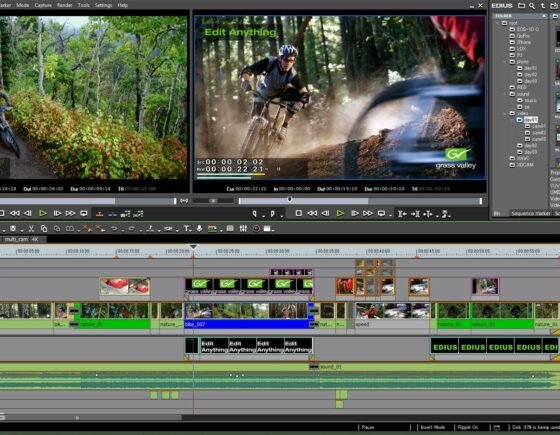Stop the recorder playback
Viewport: 560px width, 435px height.
(299, 213)
